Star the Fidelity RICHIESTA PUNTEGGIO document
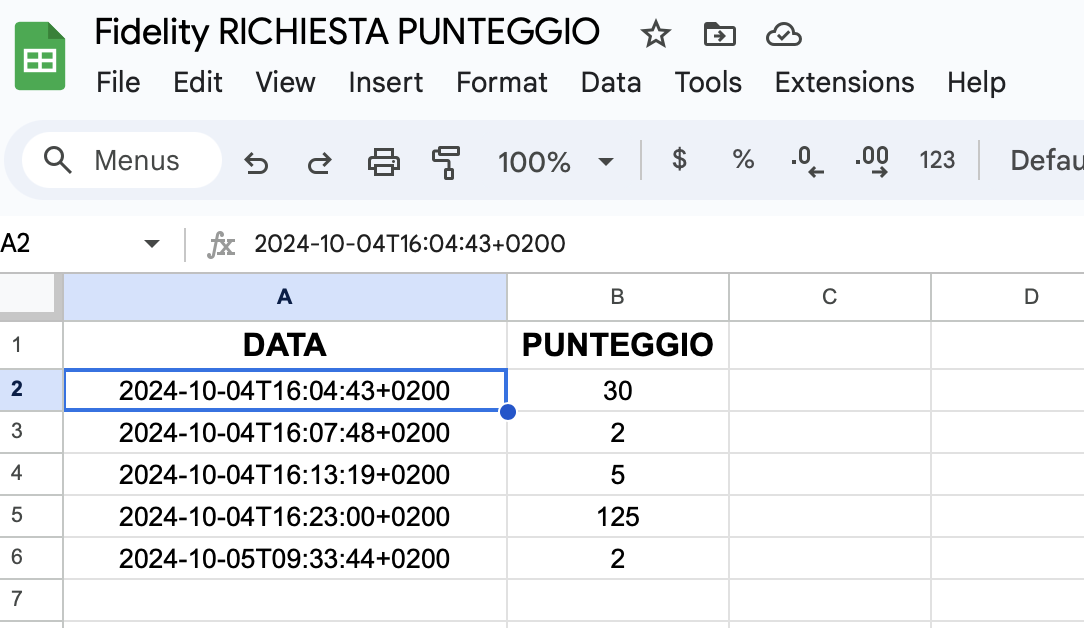The height and width of the screenshot is (628, 1084). click(x=655, y=34)
